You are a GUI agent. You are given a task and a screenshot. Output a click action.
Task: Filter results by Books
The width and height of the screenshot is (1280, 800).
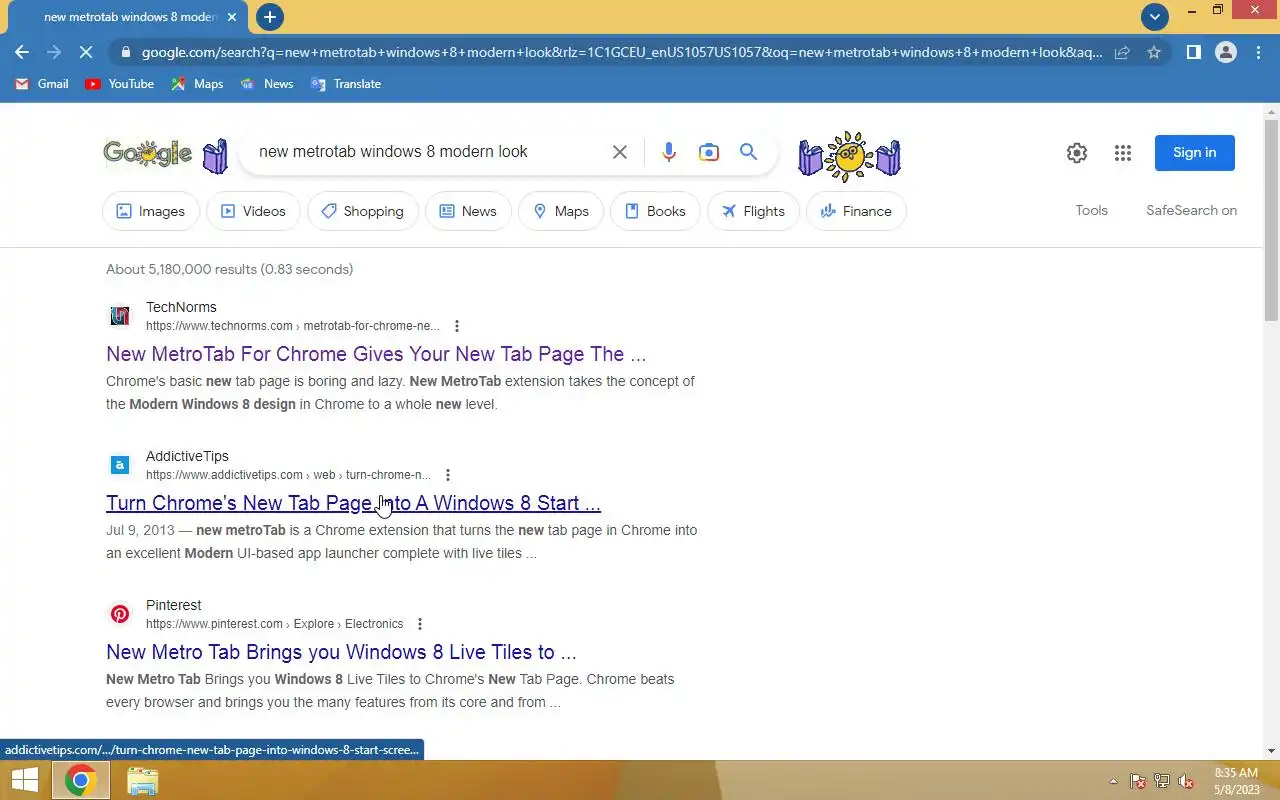pyautogui.click(x=655, y=211)
